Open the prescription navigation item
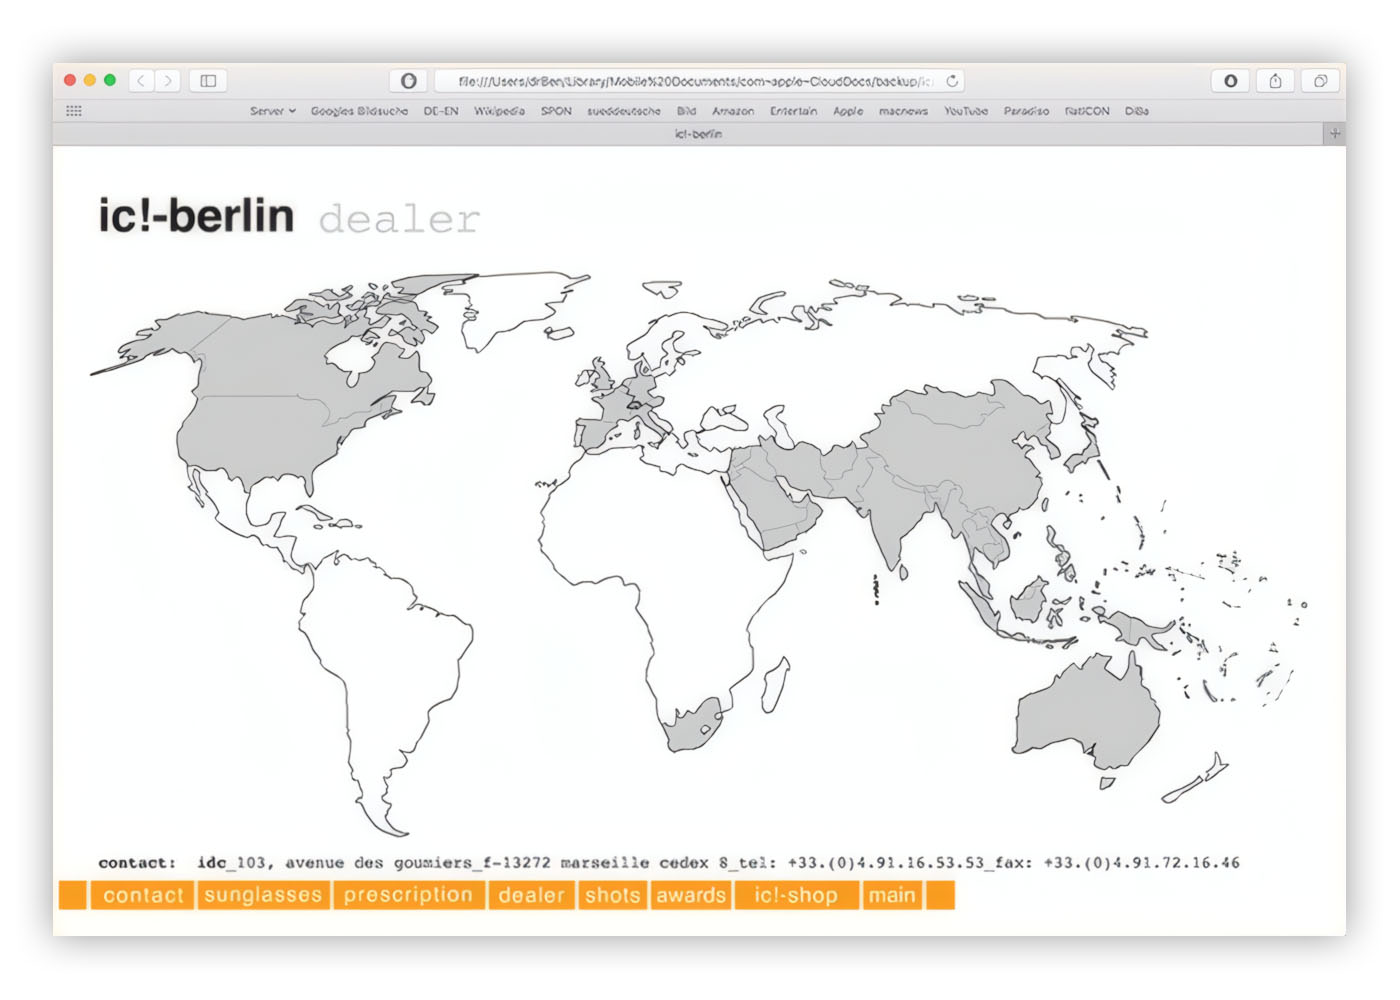Image resolution: width=1400 pixels, height=1000 pixels. pos(408,895)
